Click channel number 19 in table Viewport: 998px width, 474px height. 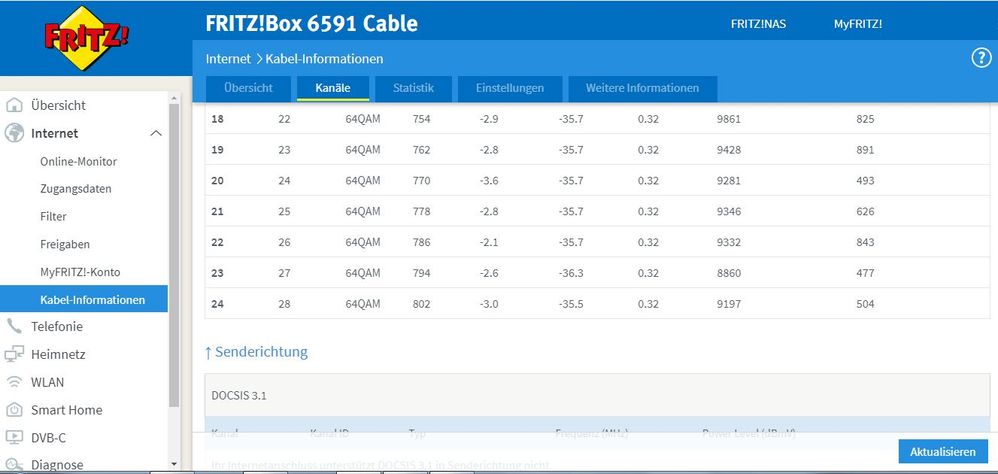[217, 150]
